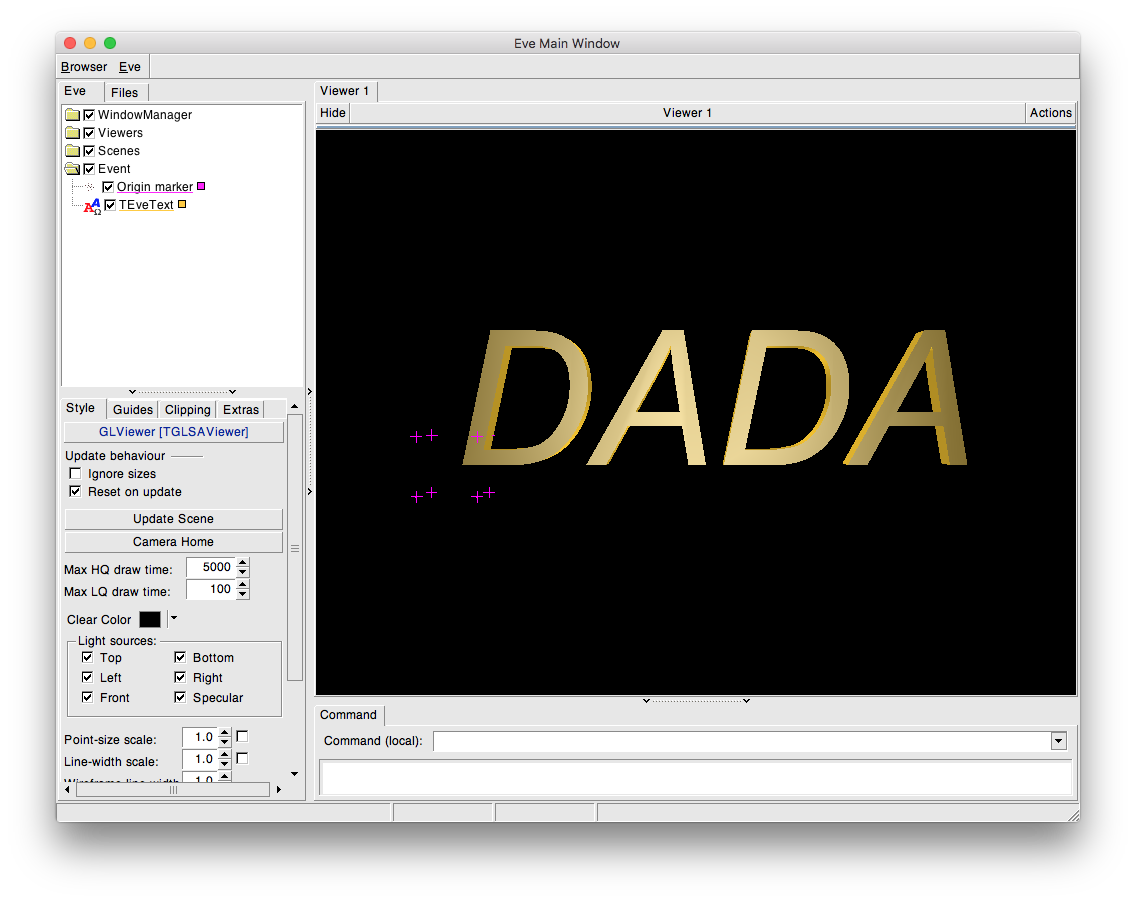Open the Command (local) combo box arrow
The image size is (1136, 902).
click(x=1059, y=741)
